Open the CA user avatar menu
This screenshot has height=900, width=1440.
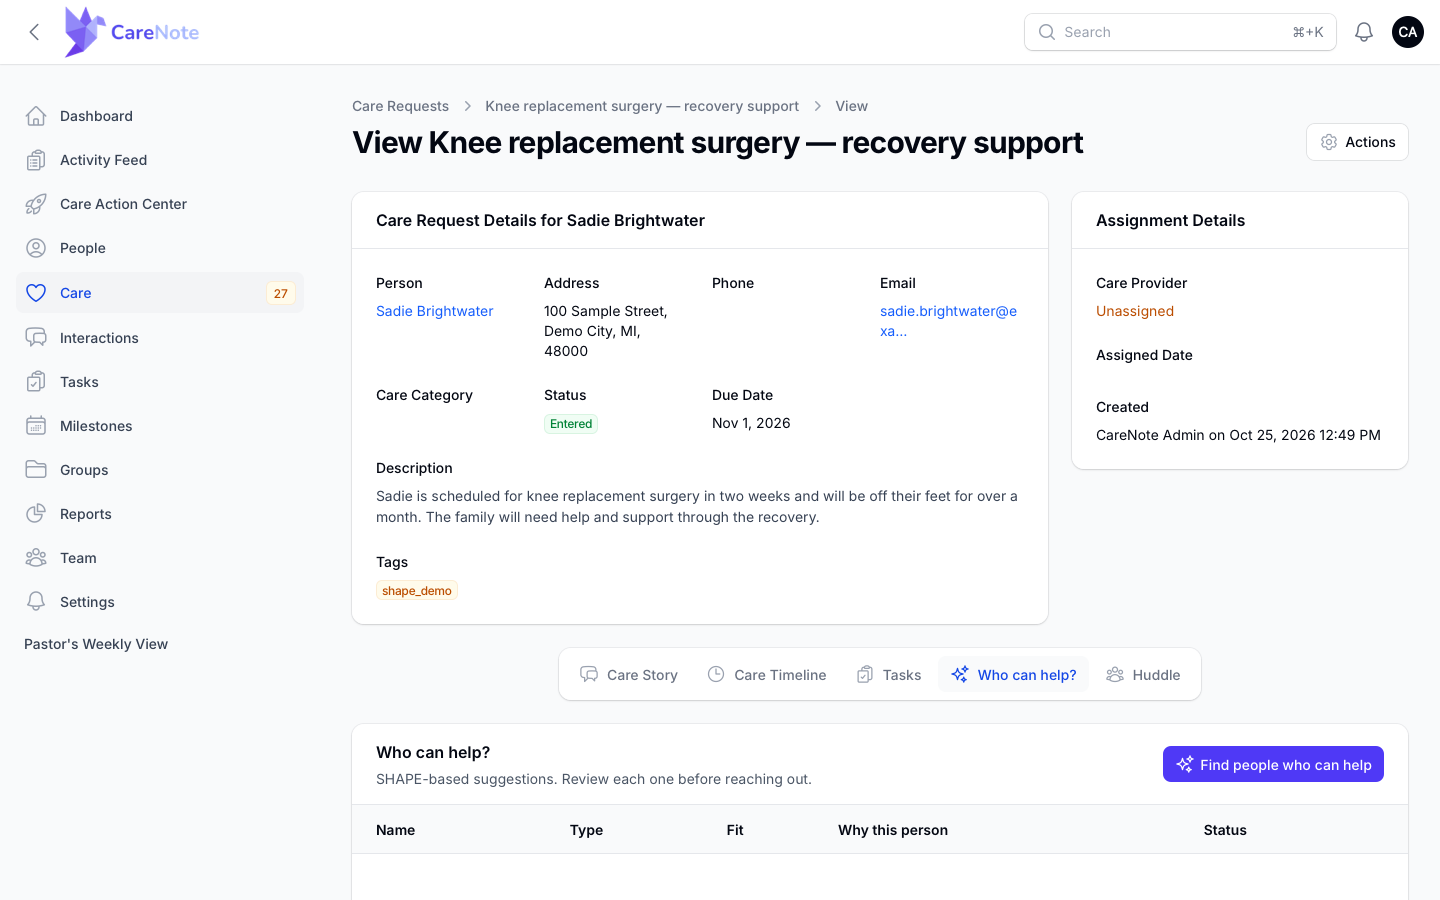pos(1408,32)
